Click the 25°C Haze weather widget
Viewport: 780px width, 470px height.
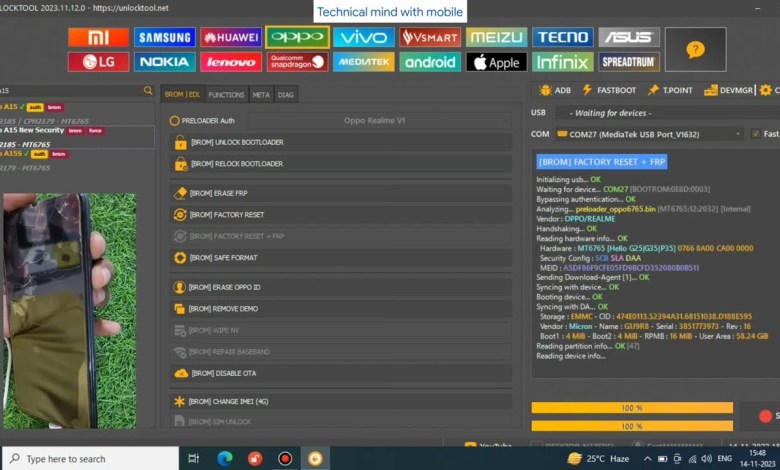coord(598,459)
